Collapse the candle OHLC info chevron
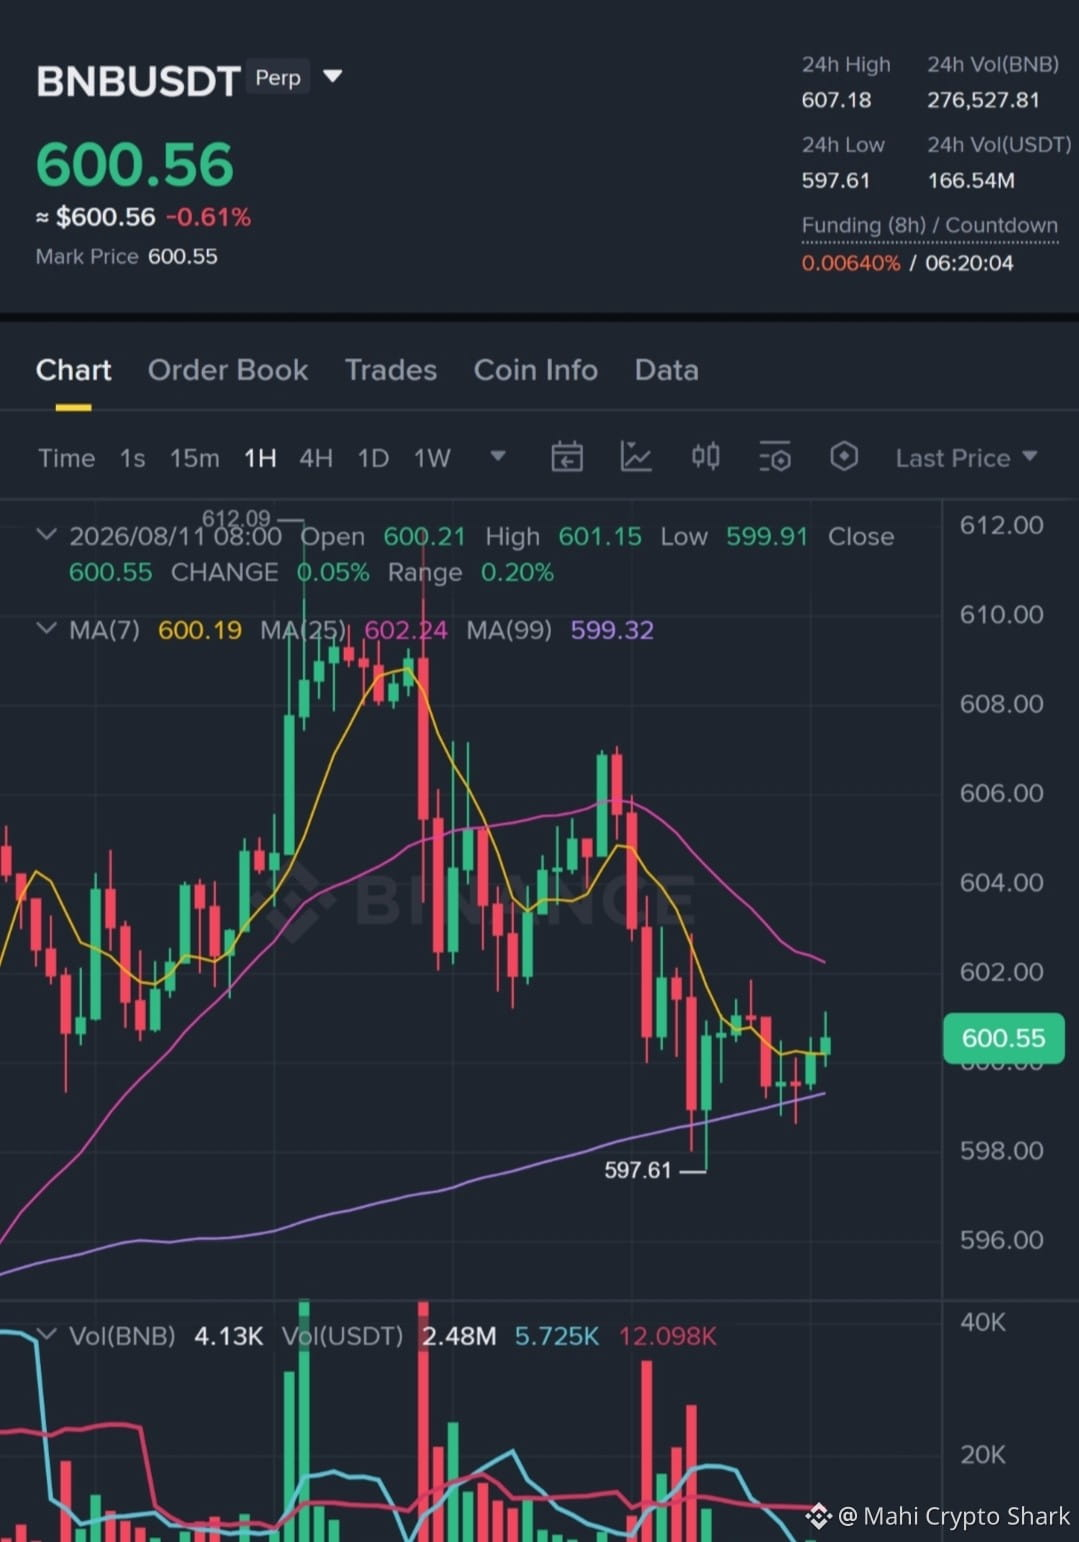1079x1542 pixels. pyautogui.click(x=46, y=535)
